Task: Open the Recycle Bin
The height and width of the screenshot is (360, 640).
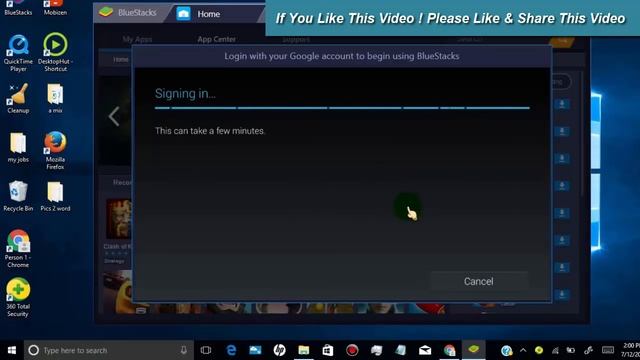Action: click(18, 196)
